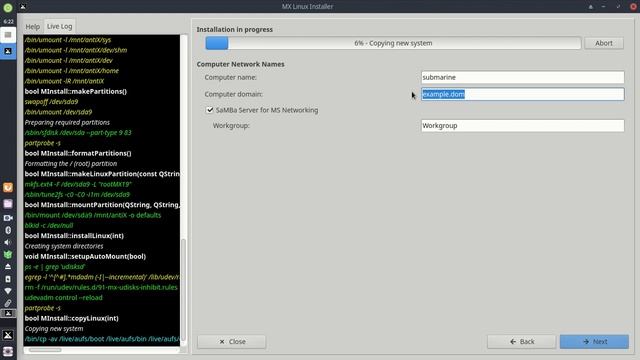Click log line 'bool MInstall::copyLinux(int)'
Screen dimensions: 640x360
click(71, 318)
